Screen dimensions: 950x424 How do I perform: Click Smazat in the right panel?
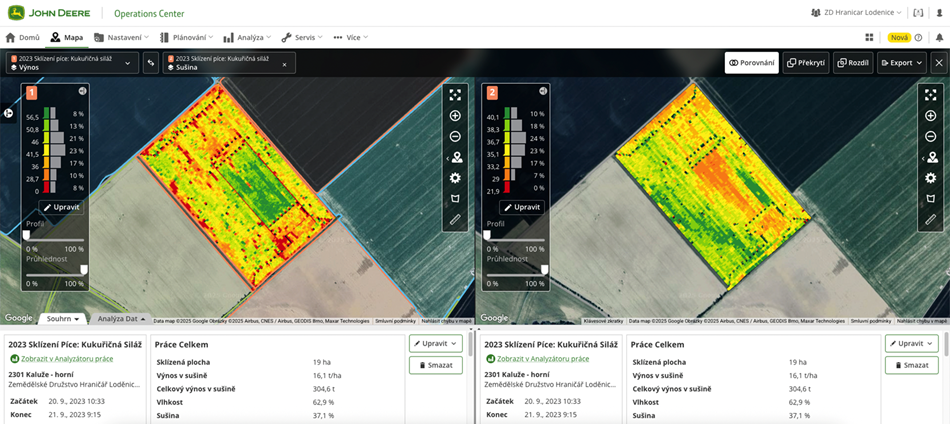(912, 365)
